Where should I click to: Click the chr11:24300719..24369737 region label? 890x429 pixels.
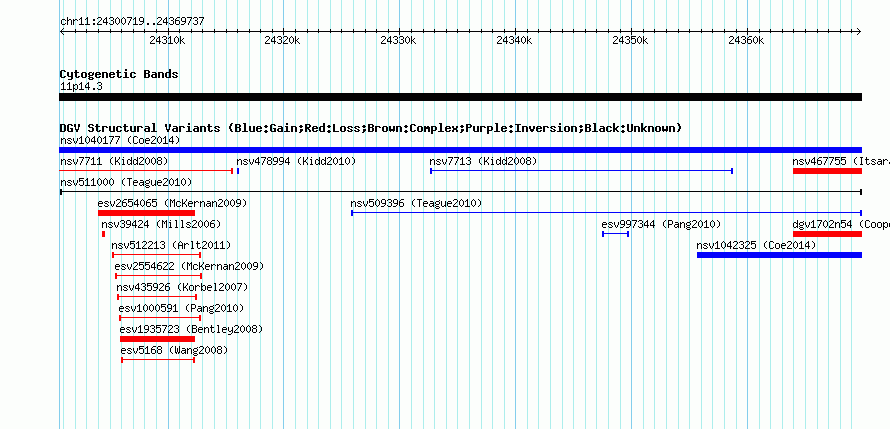132,22
